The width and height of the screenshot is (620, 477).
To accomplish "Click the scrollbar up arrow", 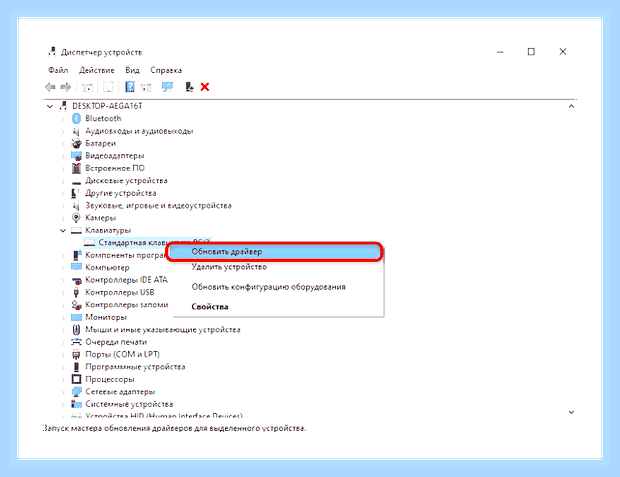I will (571, 106).
